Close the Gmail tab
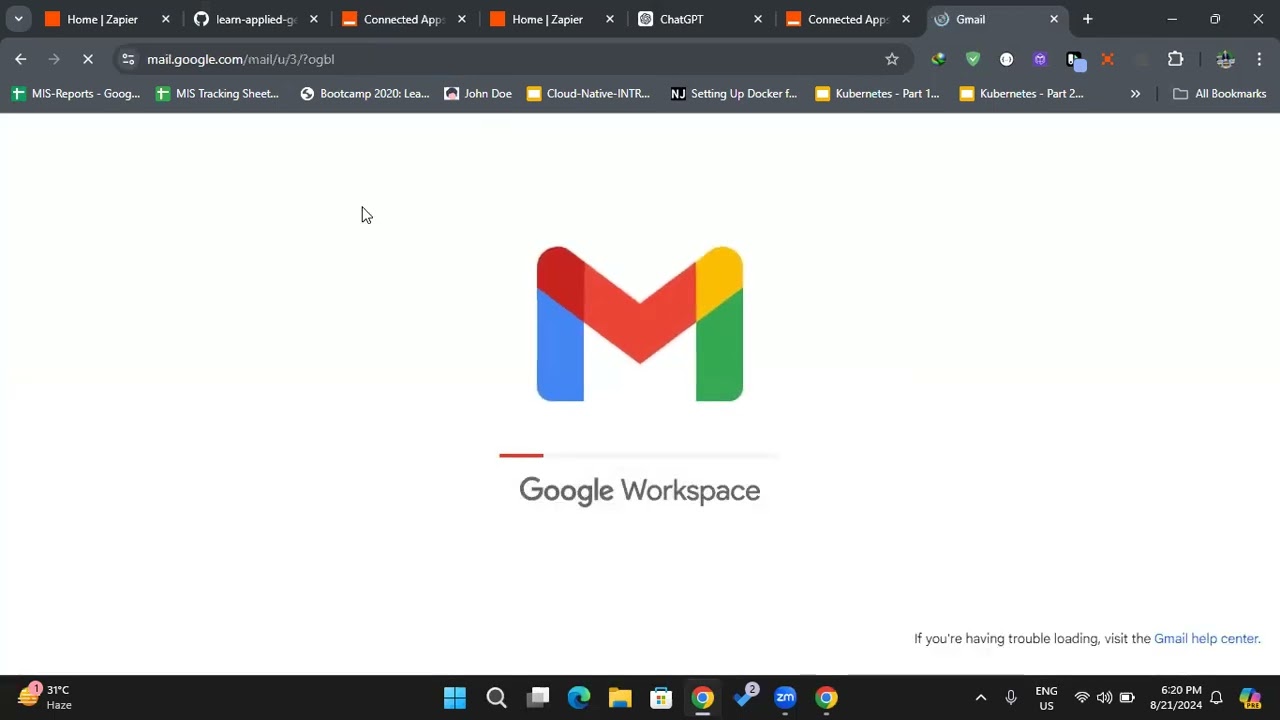Screen dimensions: 1280x720 (1054, 19)
